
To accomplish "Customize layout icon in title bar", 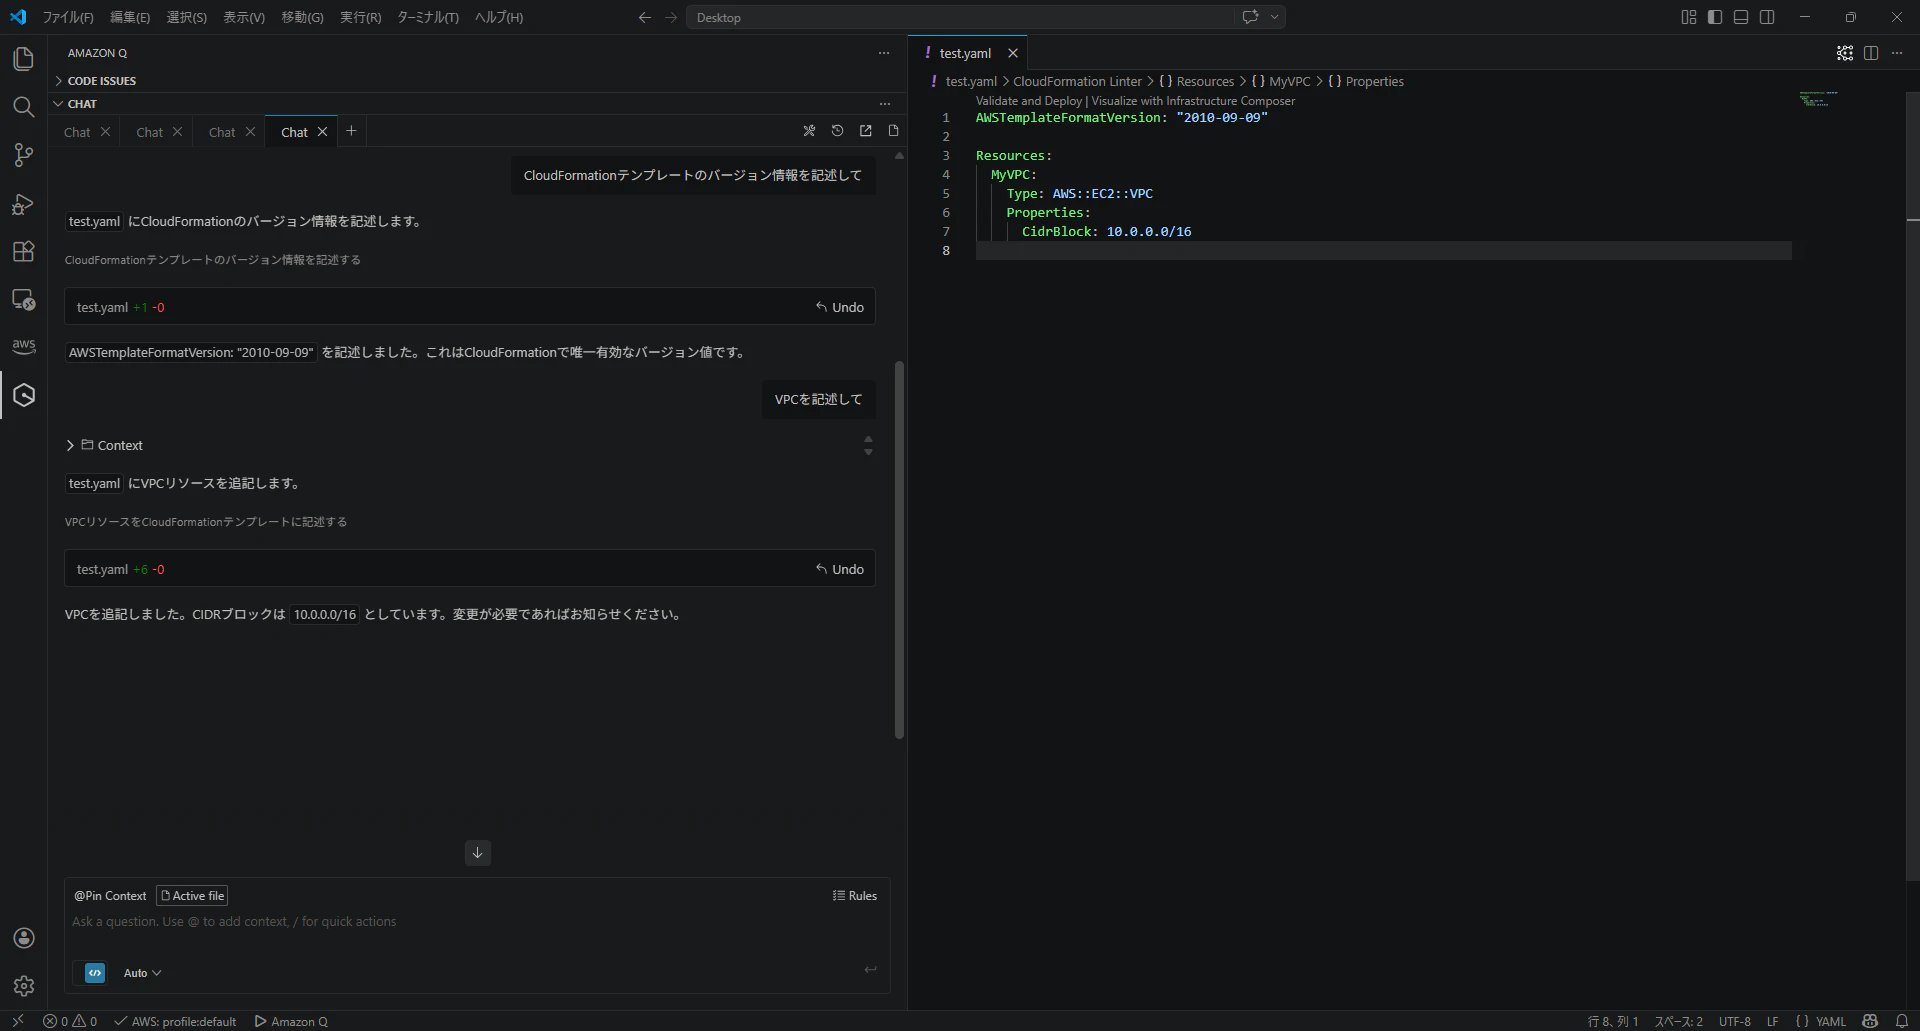I will pos(1689,17).
